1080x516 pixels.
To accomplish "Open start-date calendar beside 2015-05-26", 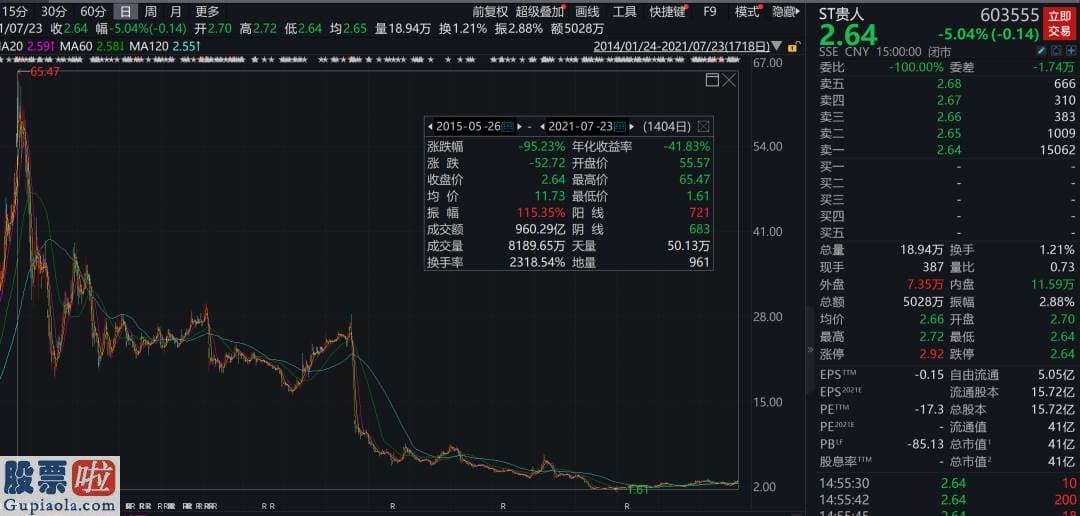I will [508, 127].
